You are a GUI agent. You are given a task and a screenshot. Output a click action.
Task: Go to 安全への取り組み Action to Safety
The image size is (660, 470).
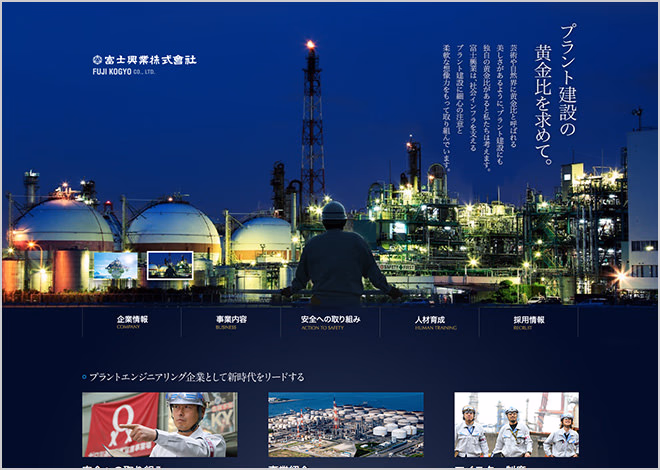pyautogui.click(x=330, y=320)
